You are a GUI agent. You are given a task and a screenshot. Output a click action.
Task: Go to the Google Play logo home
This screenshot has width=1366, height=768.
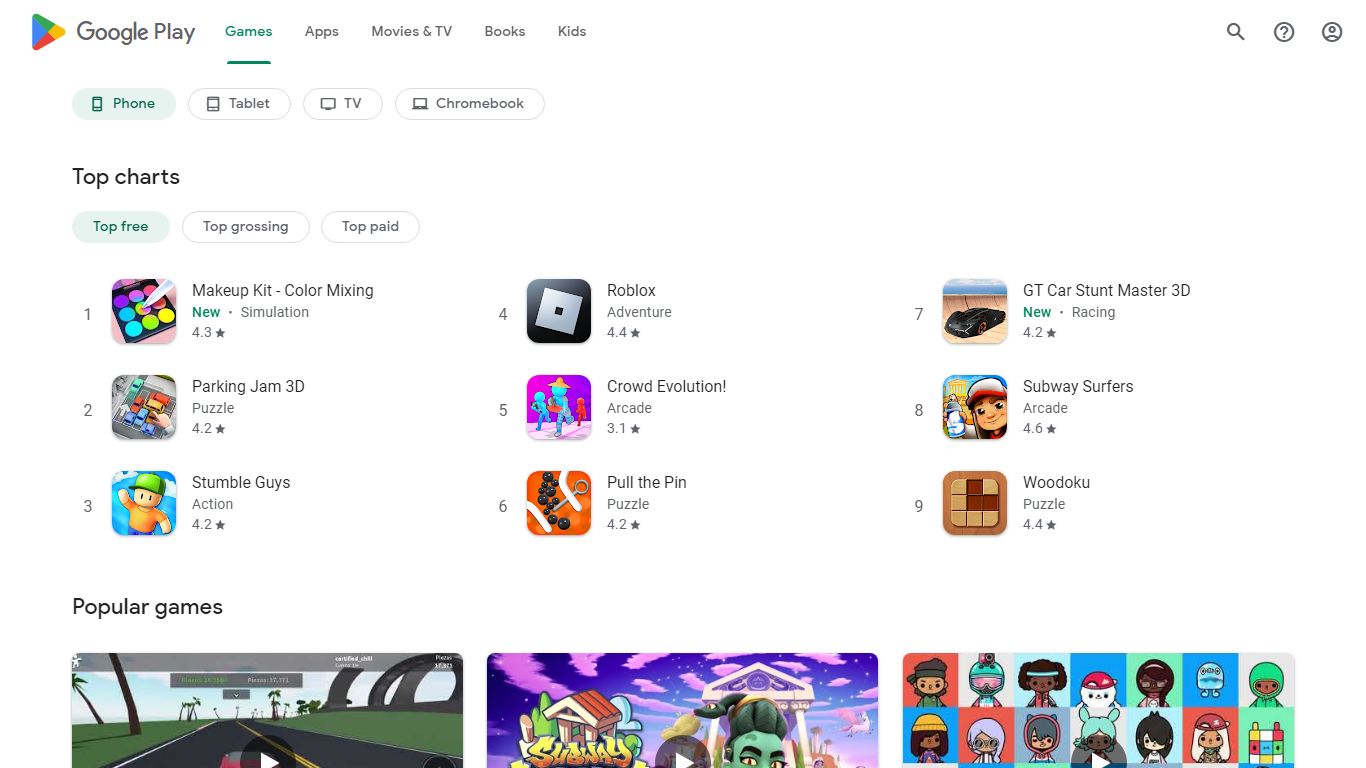coord(113,32)
